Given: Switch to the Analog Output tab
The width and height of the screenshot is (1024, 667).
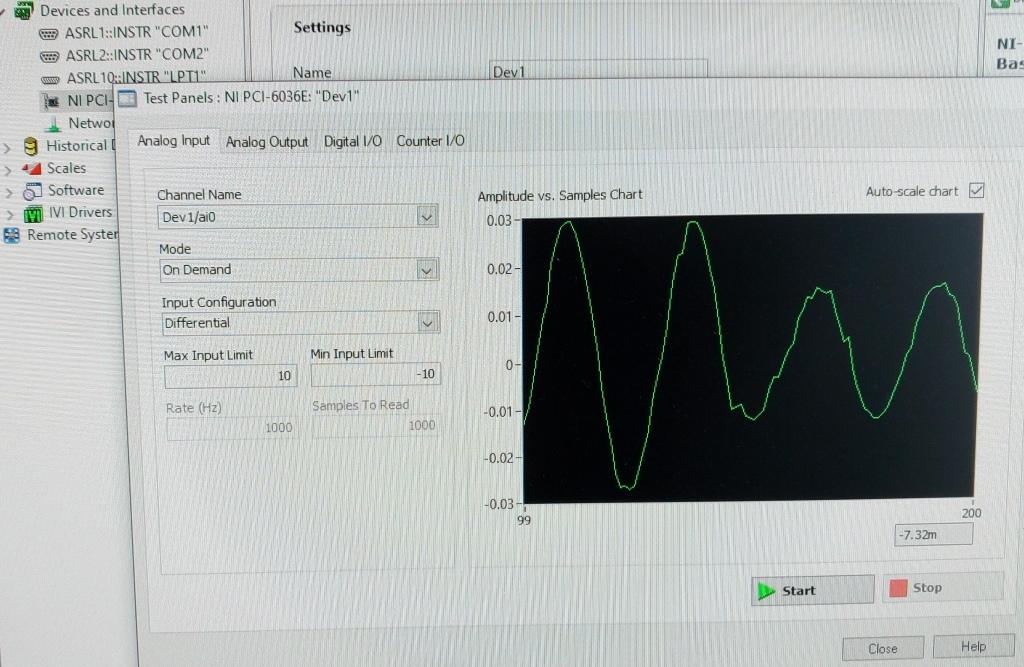Looking at the screenshot, I should 266,142.
